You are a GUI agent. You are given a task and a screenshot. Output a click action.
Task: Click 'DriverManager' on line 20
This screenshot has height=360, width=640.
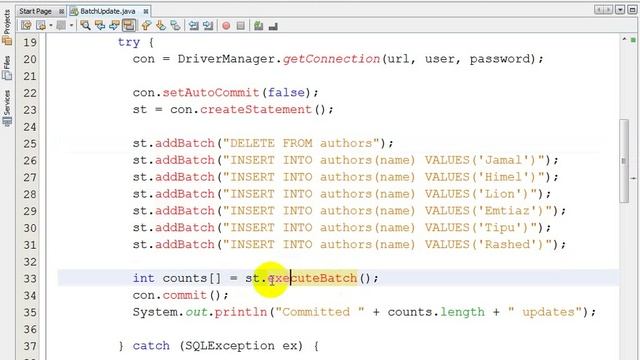click(x=226, y=59)
